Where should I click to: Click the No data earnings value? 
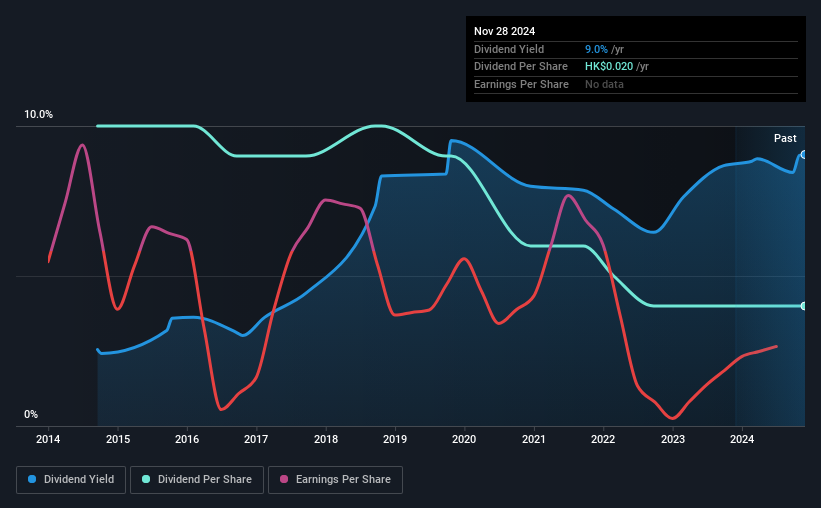click(604, 84)
